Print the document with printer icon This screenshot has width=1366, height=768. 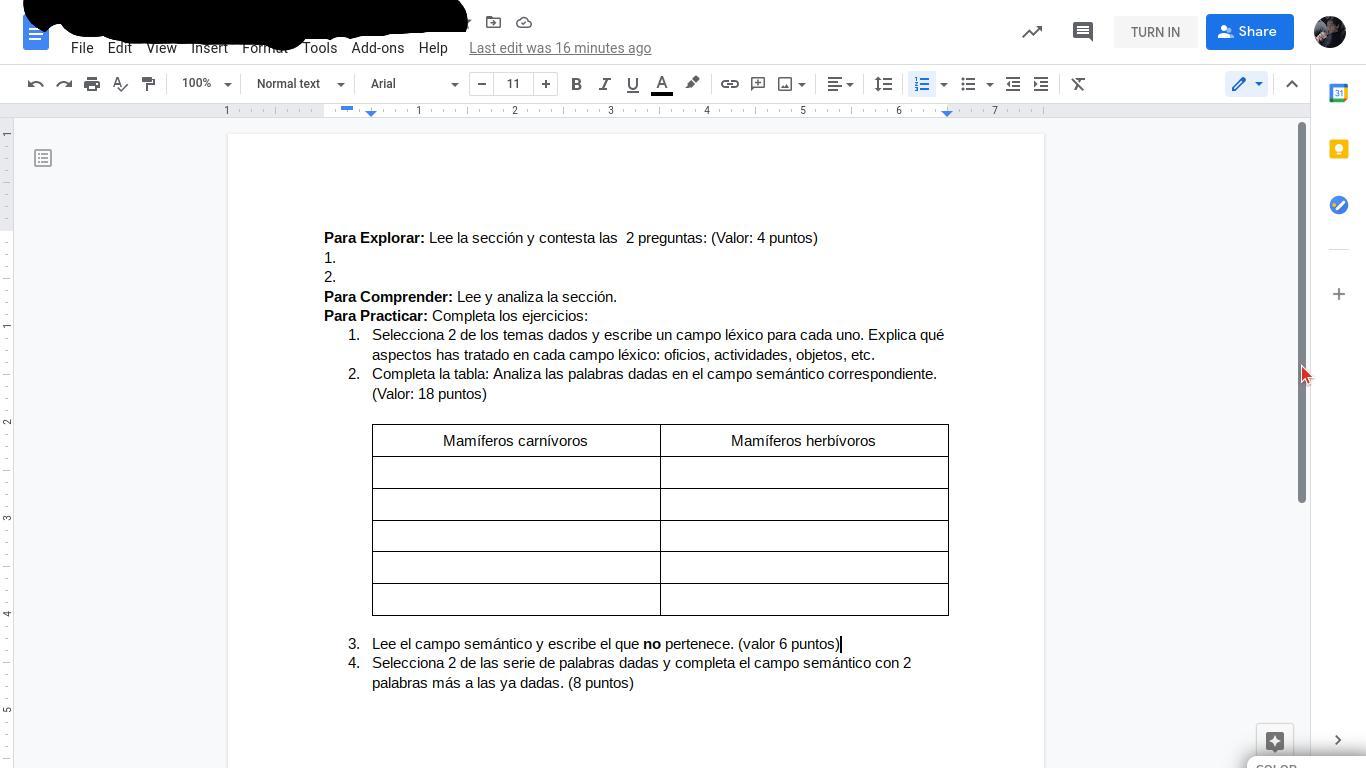tap(92, 84)
